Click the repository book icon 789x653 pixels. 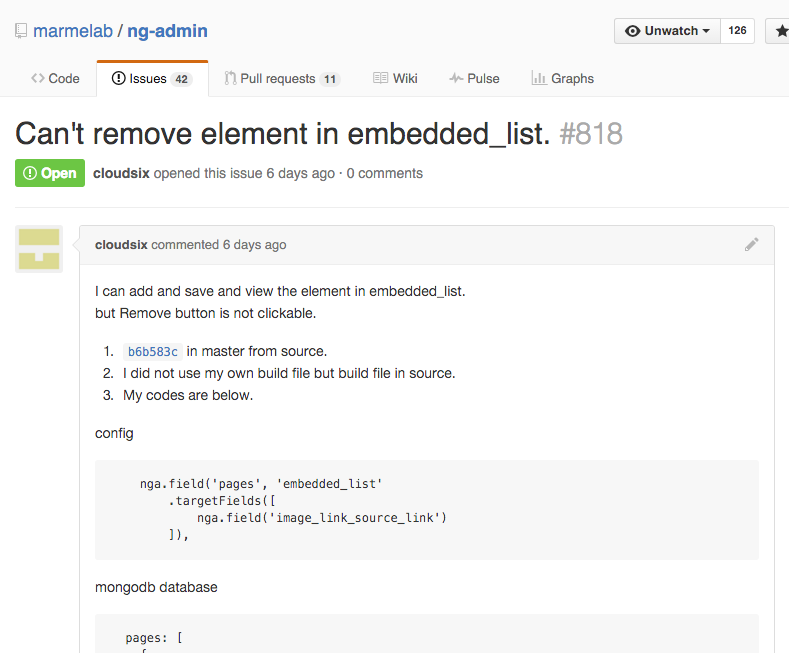tap(21, 31)
